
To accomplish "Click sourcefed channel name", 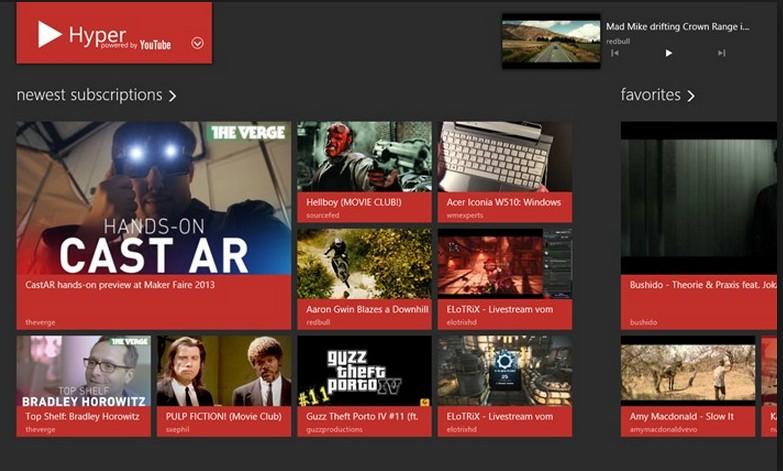I will 323,215.
